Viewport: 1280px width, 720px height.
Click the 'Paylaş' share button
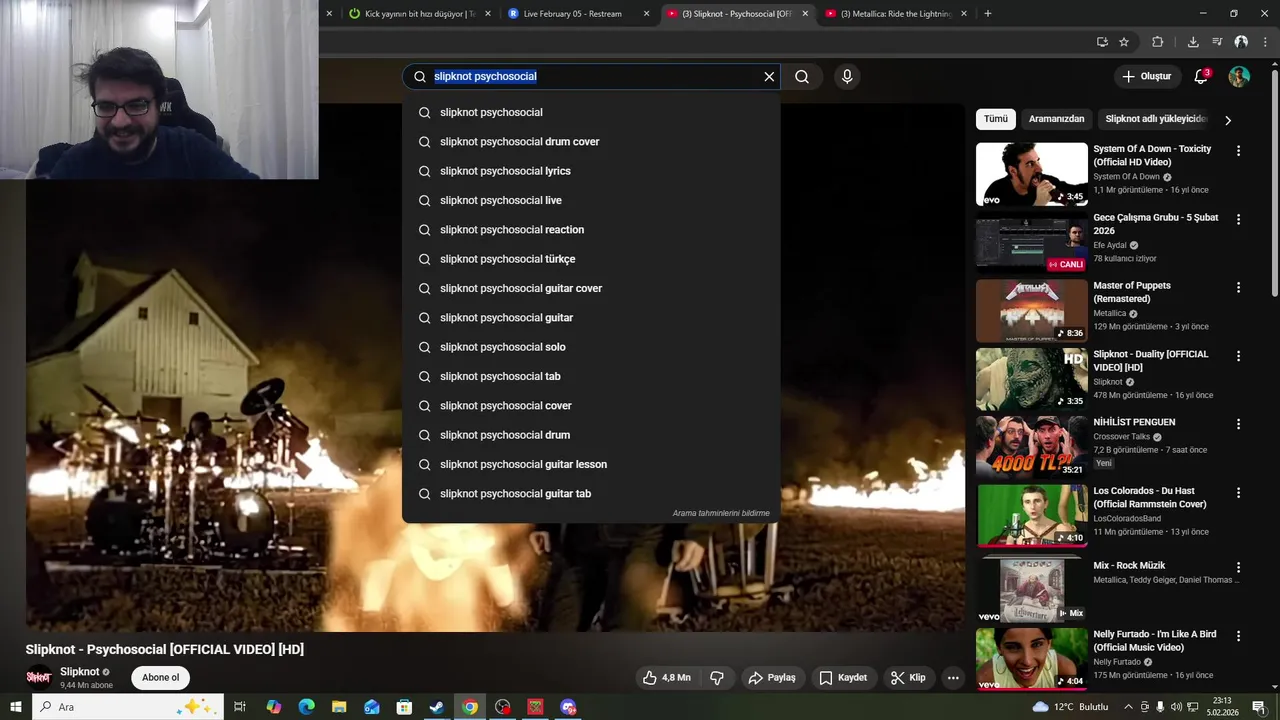(771, 678)
